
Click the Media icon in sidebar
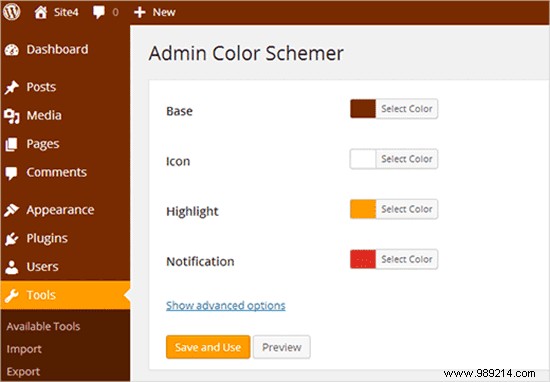click(12, 116)
